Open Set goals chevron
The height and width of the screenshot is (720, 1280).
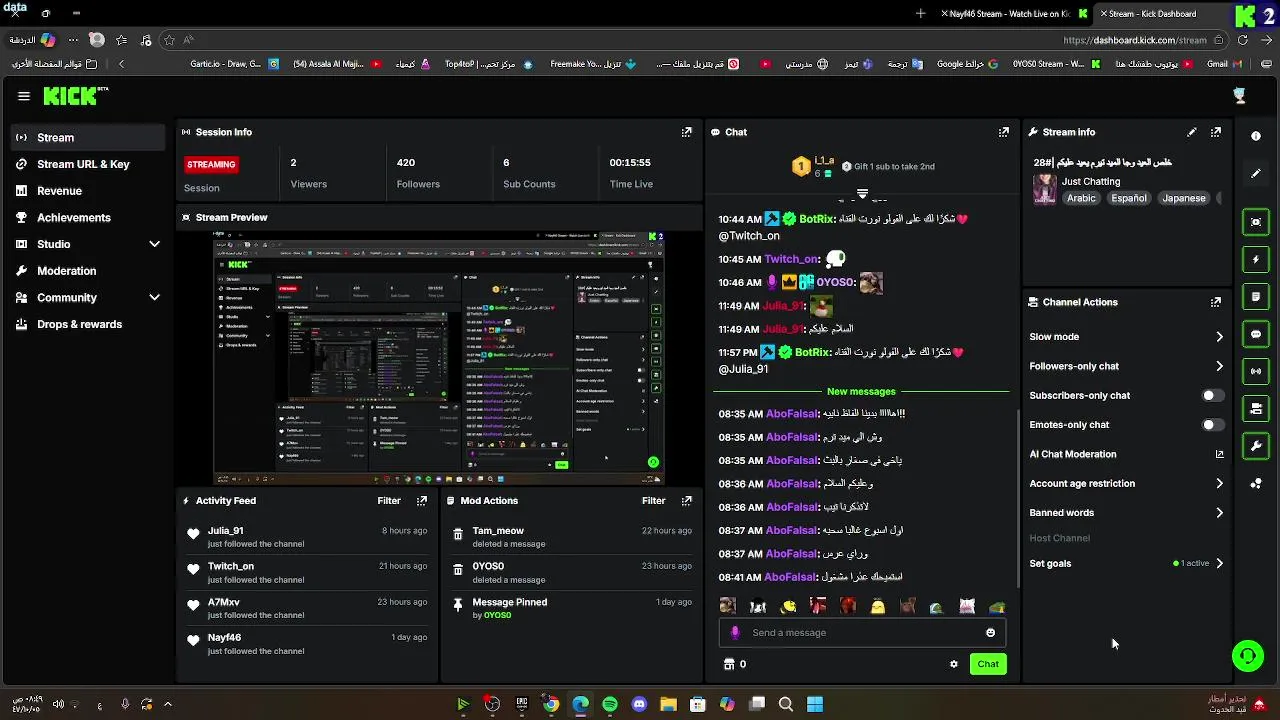[x=1219, y=564]
